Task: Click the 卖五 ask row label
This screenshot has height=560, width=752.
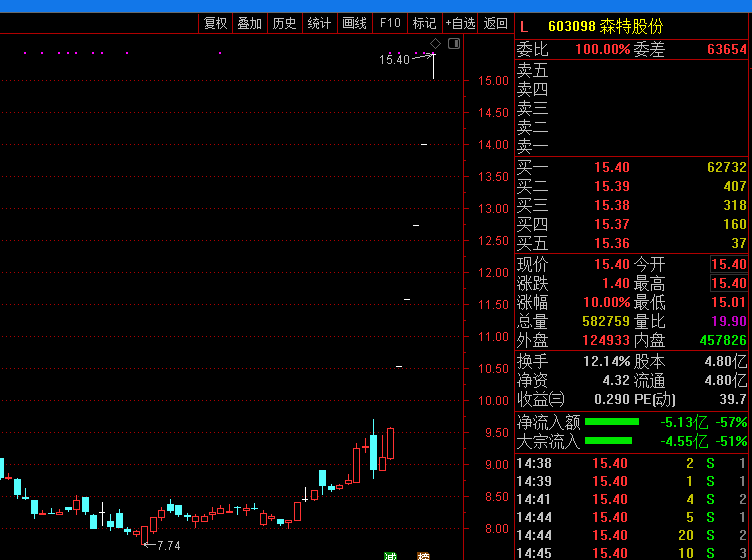Action: (532, 70)
